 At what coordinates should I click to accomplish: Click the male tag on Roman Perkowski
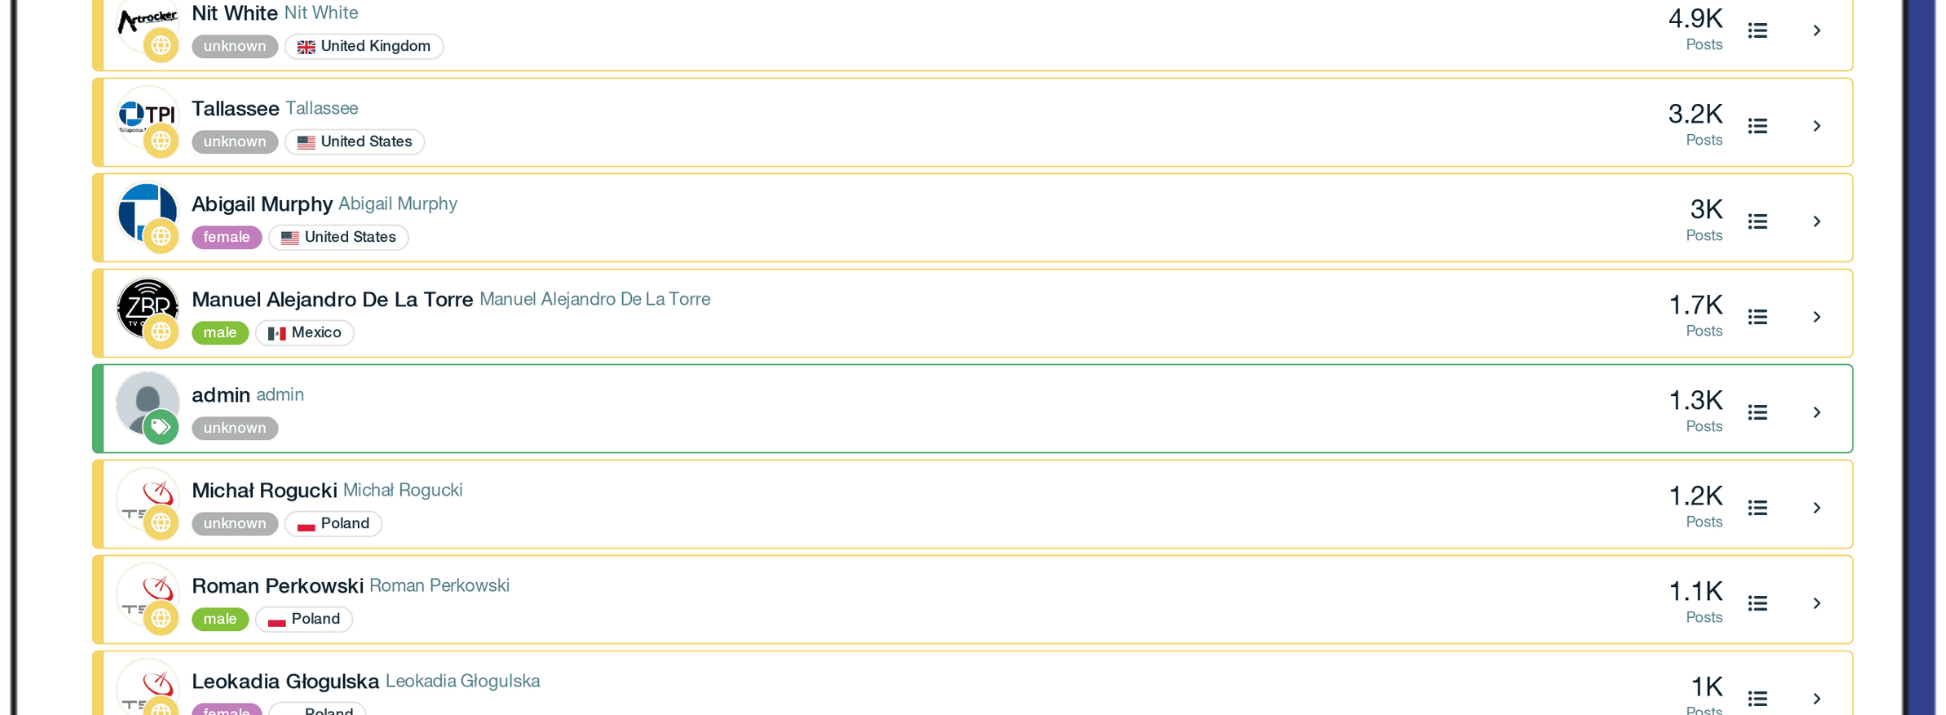220,619
